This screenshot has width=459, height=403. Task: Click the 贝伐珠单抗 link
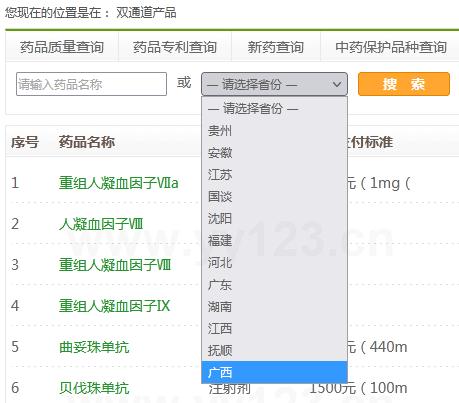(x=94, y=388)
